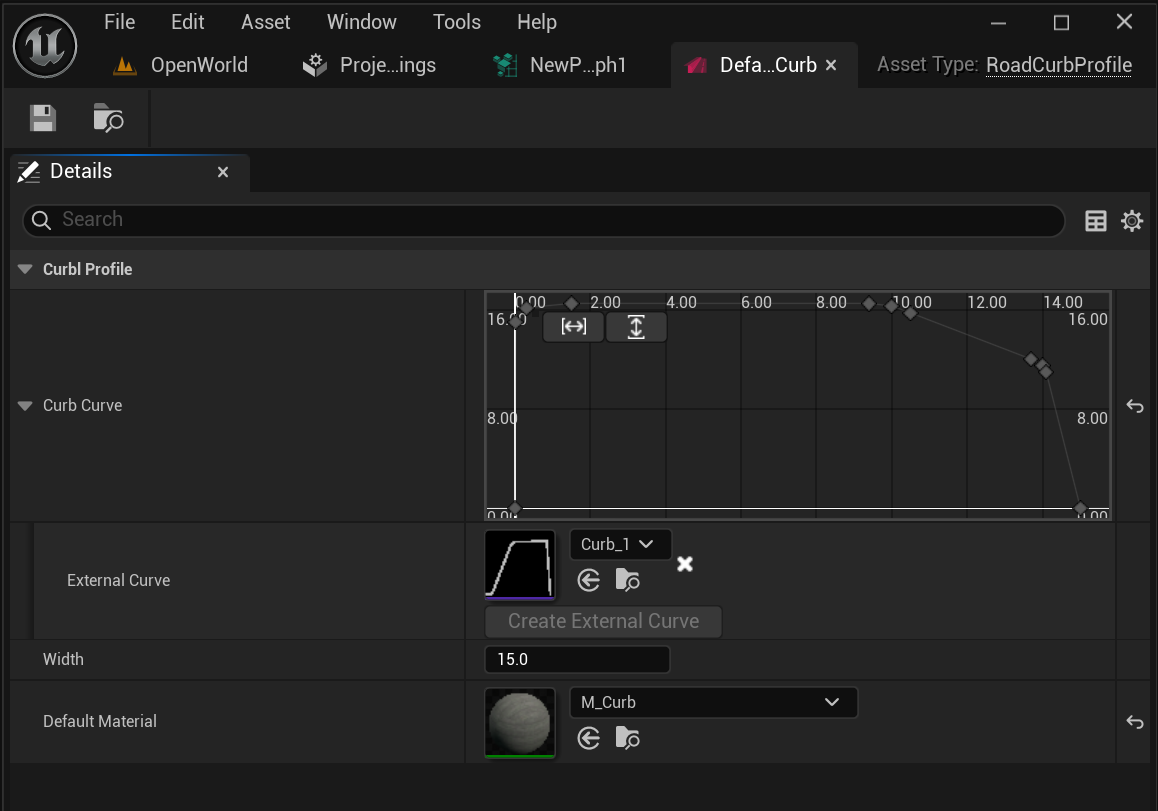Use selected asset for Default Material
1158x811 pixels.
click(589, 738)
